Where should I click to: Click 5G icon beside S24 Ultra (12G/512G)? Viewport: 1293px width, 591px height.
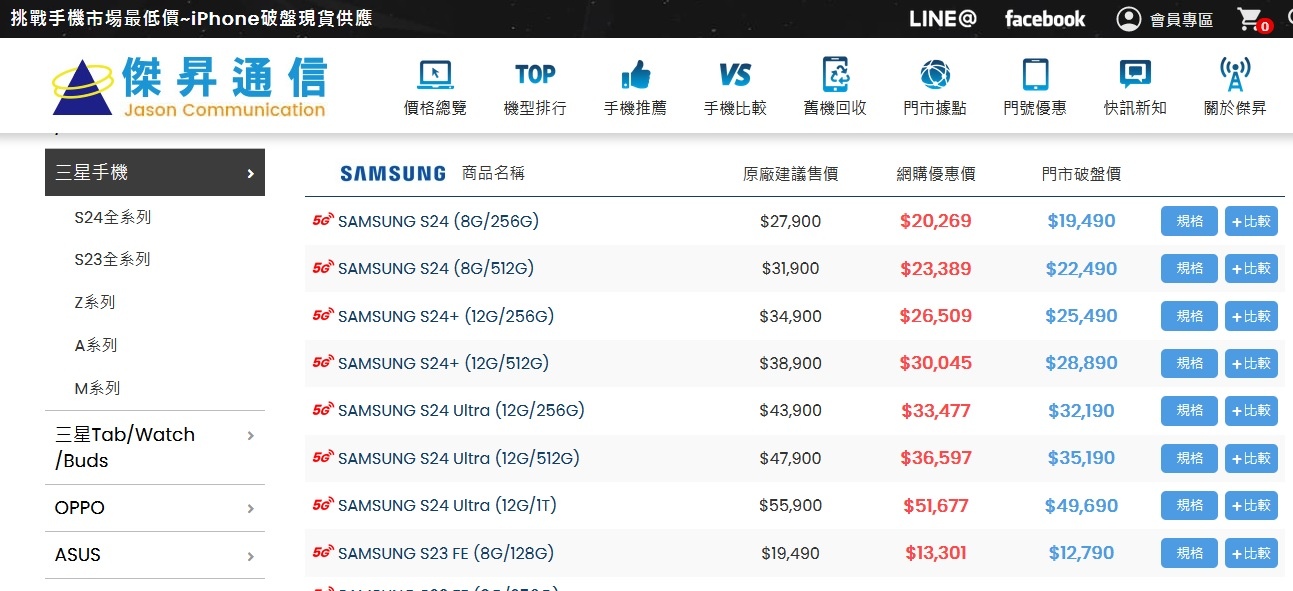point(323,458)
